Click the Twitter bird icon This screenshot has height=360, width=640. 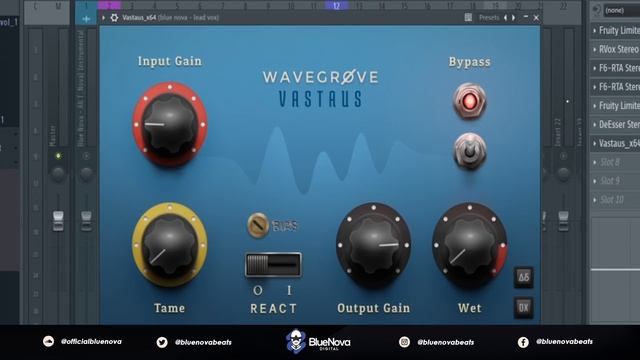[162, 342]
